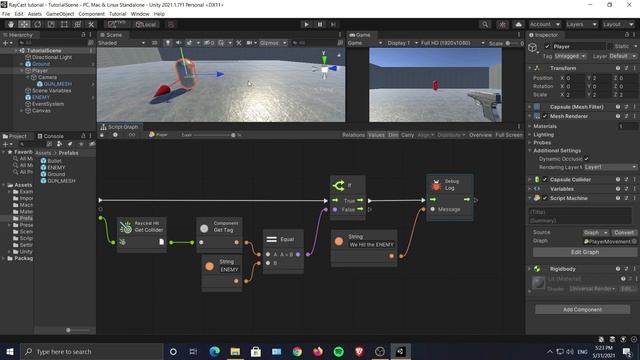
Task: Toggle the Static checkbox
Action: point(610,47)
